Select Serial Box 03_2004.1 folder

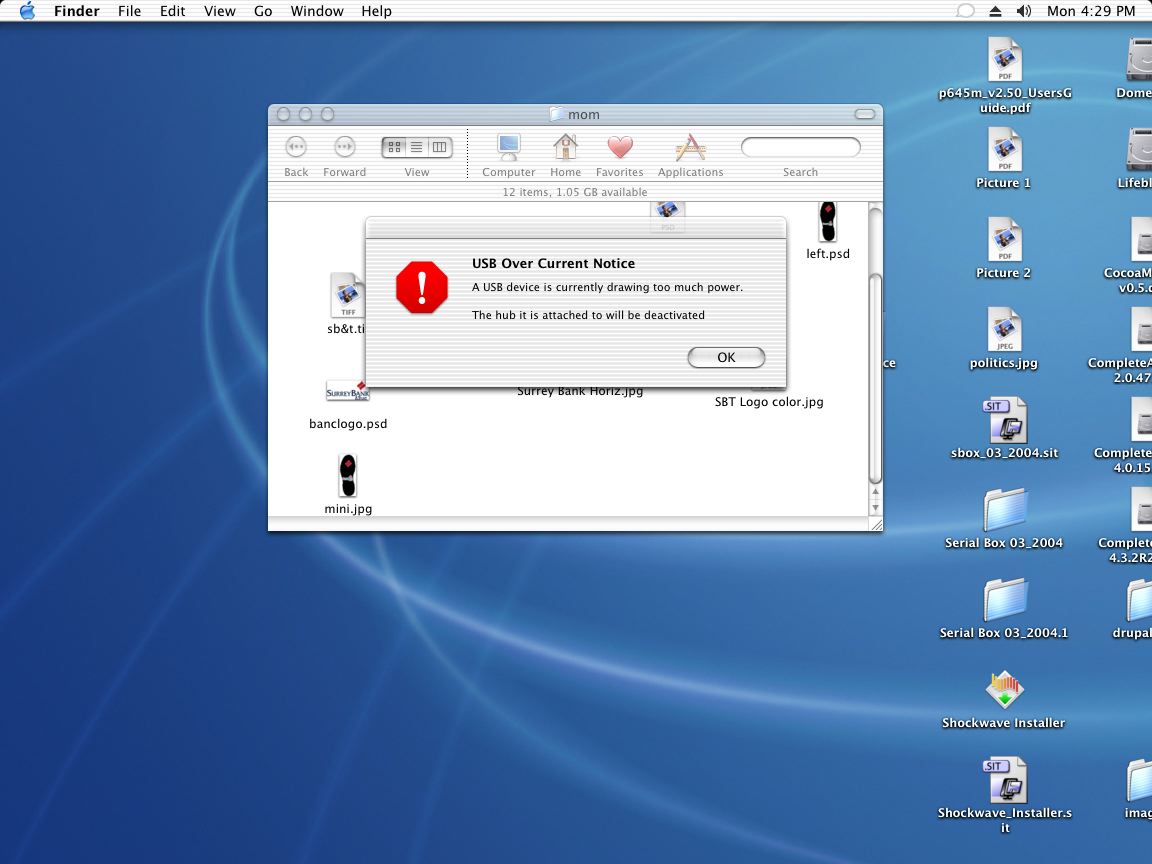1004,608
